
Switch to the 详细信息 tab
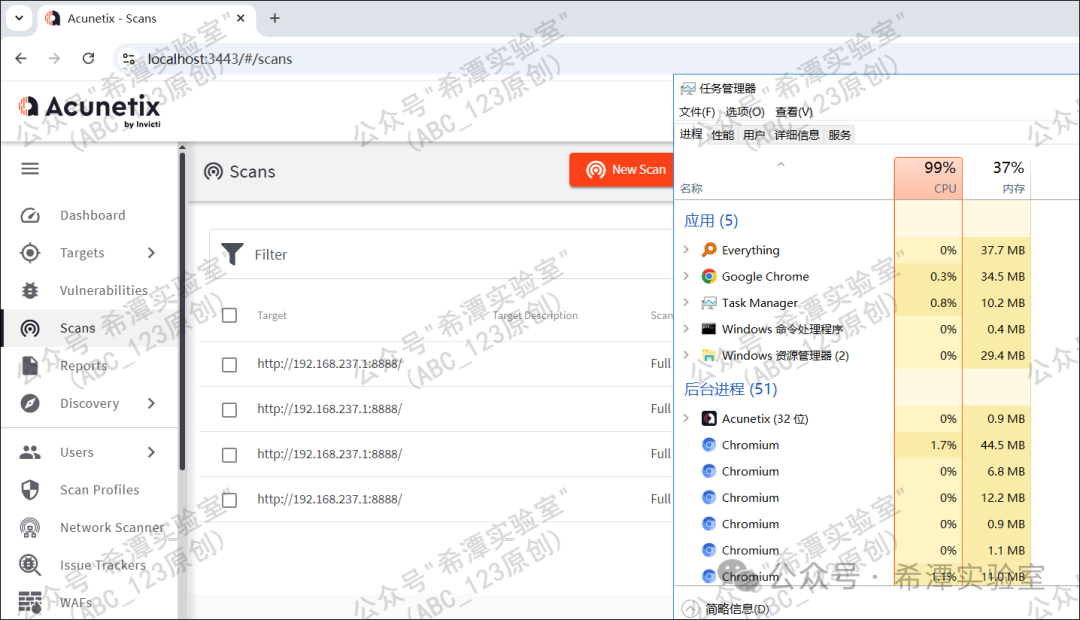click(x=797, y=135)
